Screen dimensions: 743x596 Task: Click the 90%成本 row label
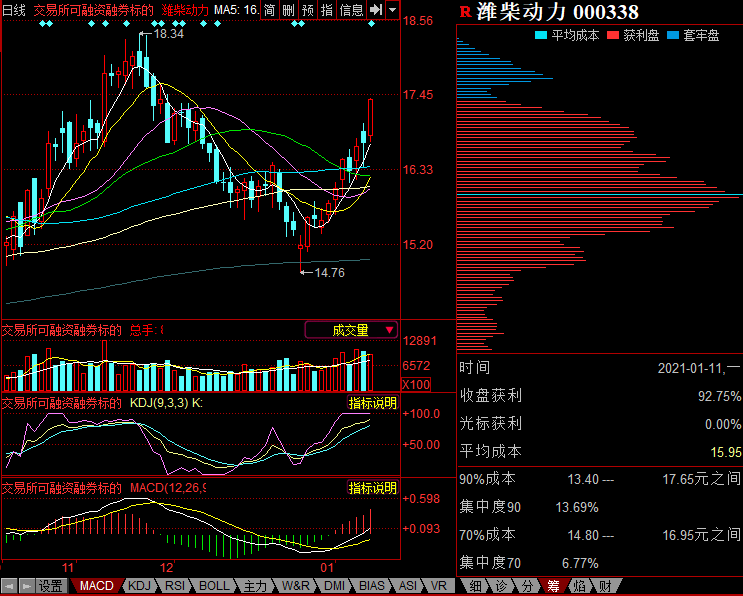(x=488, y=479)
